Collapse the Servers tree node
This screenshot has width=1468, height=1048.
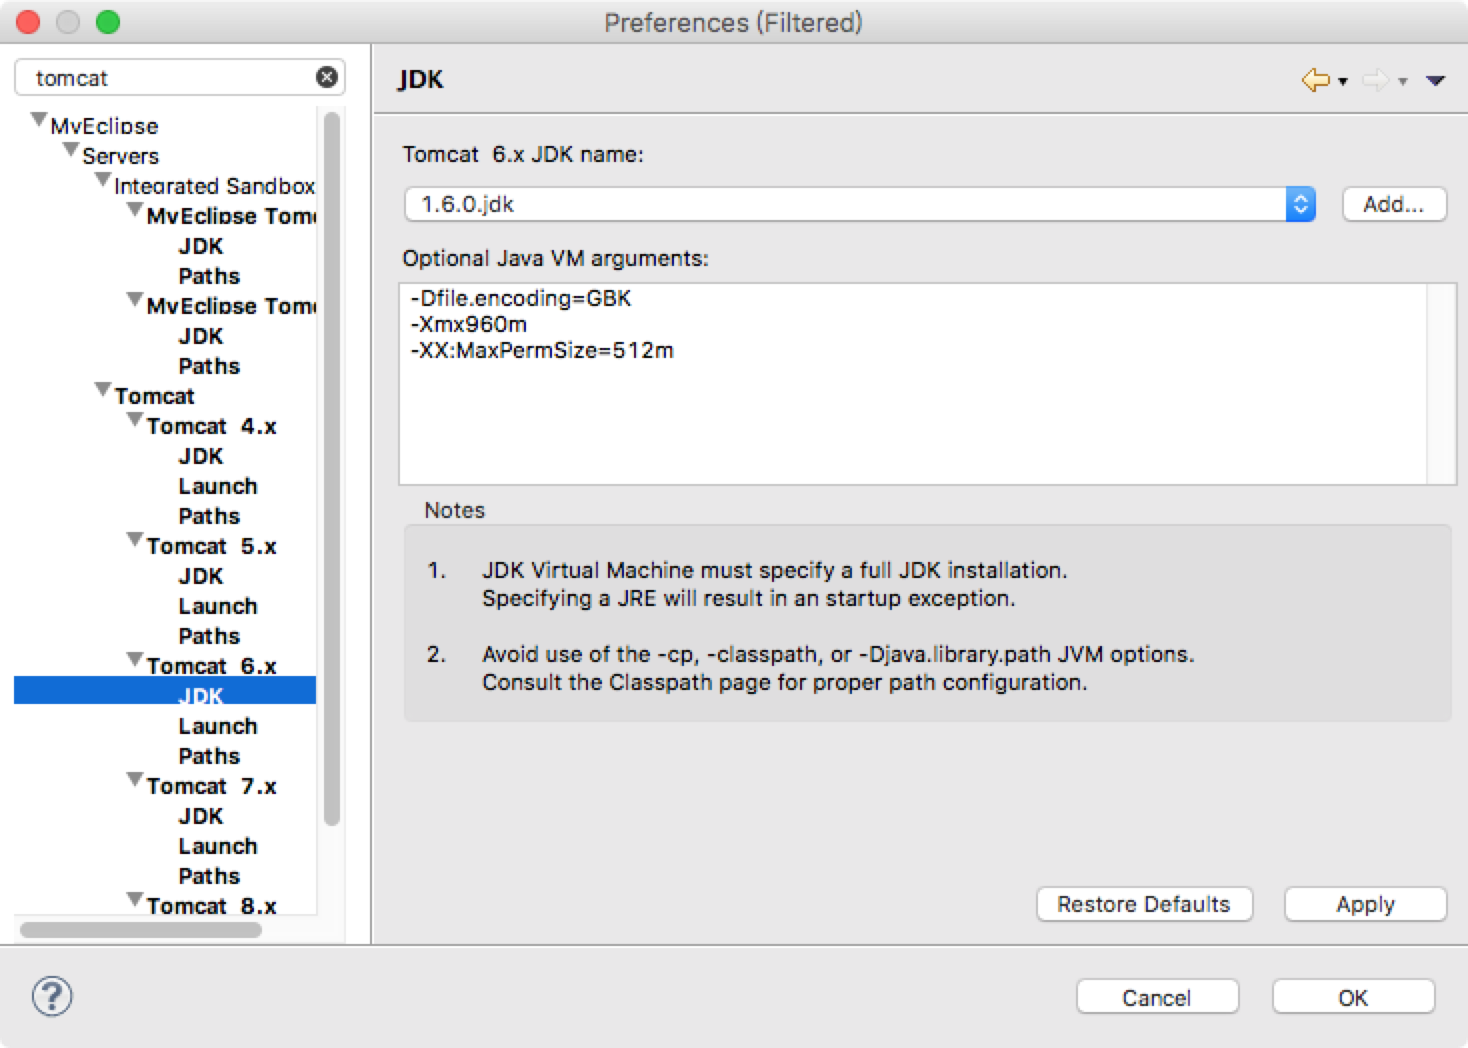click(x=71, y=150)
